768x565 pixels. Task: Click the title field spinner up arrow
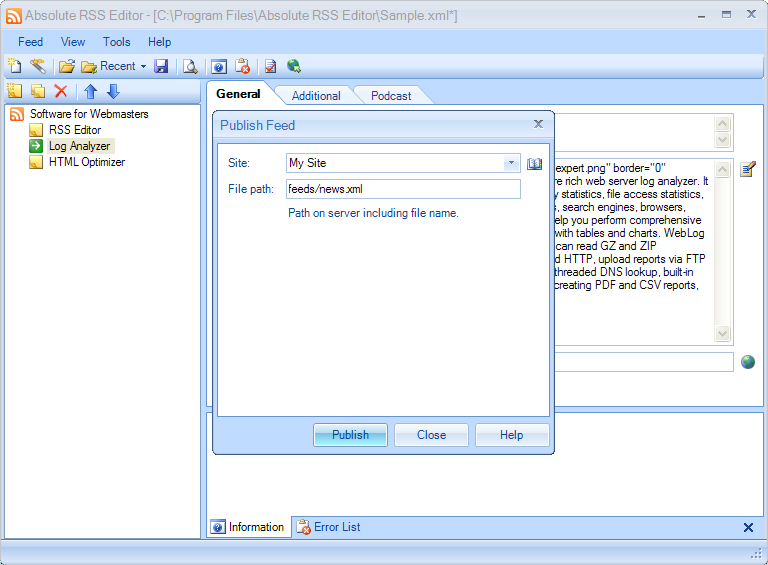point(722,124)
